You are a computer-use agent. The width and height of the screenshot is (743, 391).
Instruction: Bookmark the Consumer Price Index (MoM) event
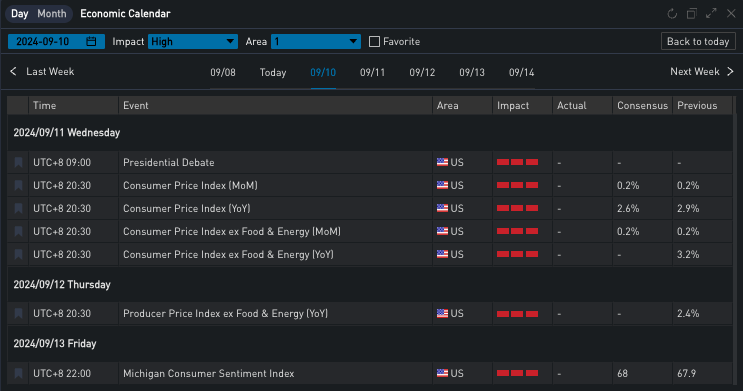coord(18,185)
